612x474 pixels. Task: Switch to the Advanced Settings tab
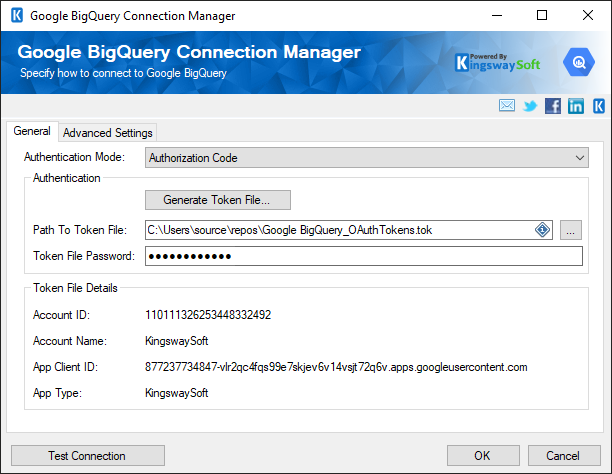(108, 133)
